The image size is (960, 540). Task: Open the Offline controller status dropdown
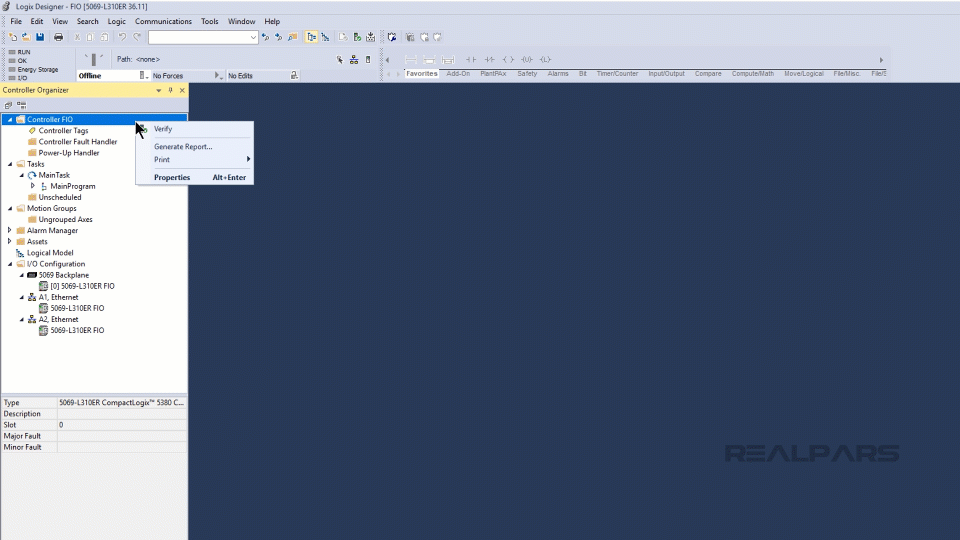click(x=143, y=75)
